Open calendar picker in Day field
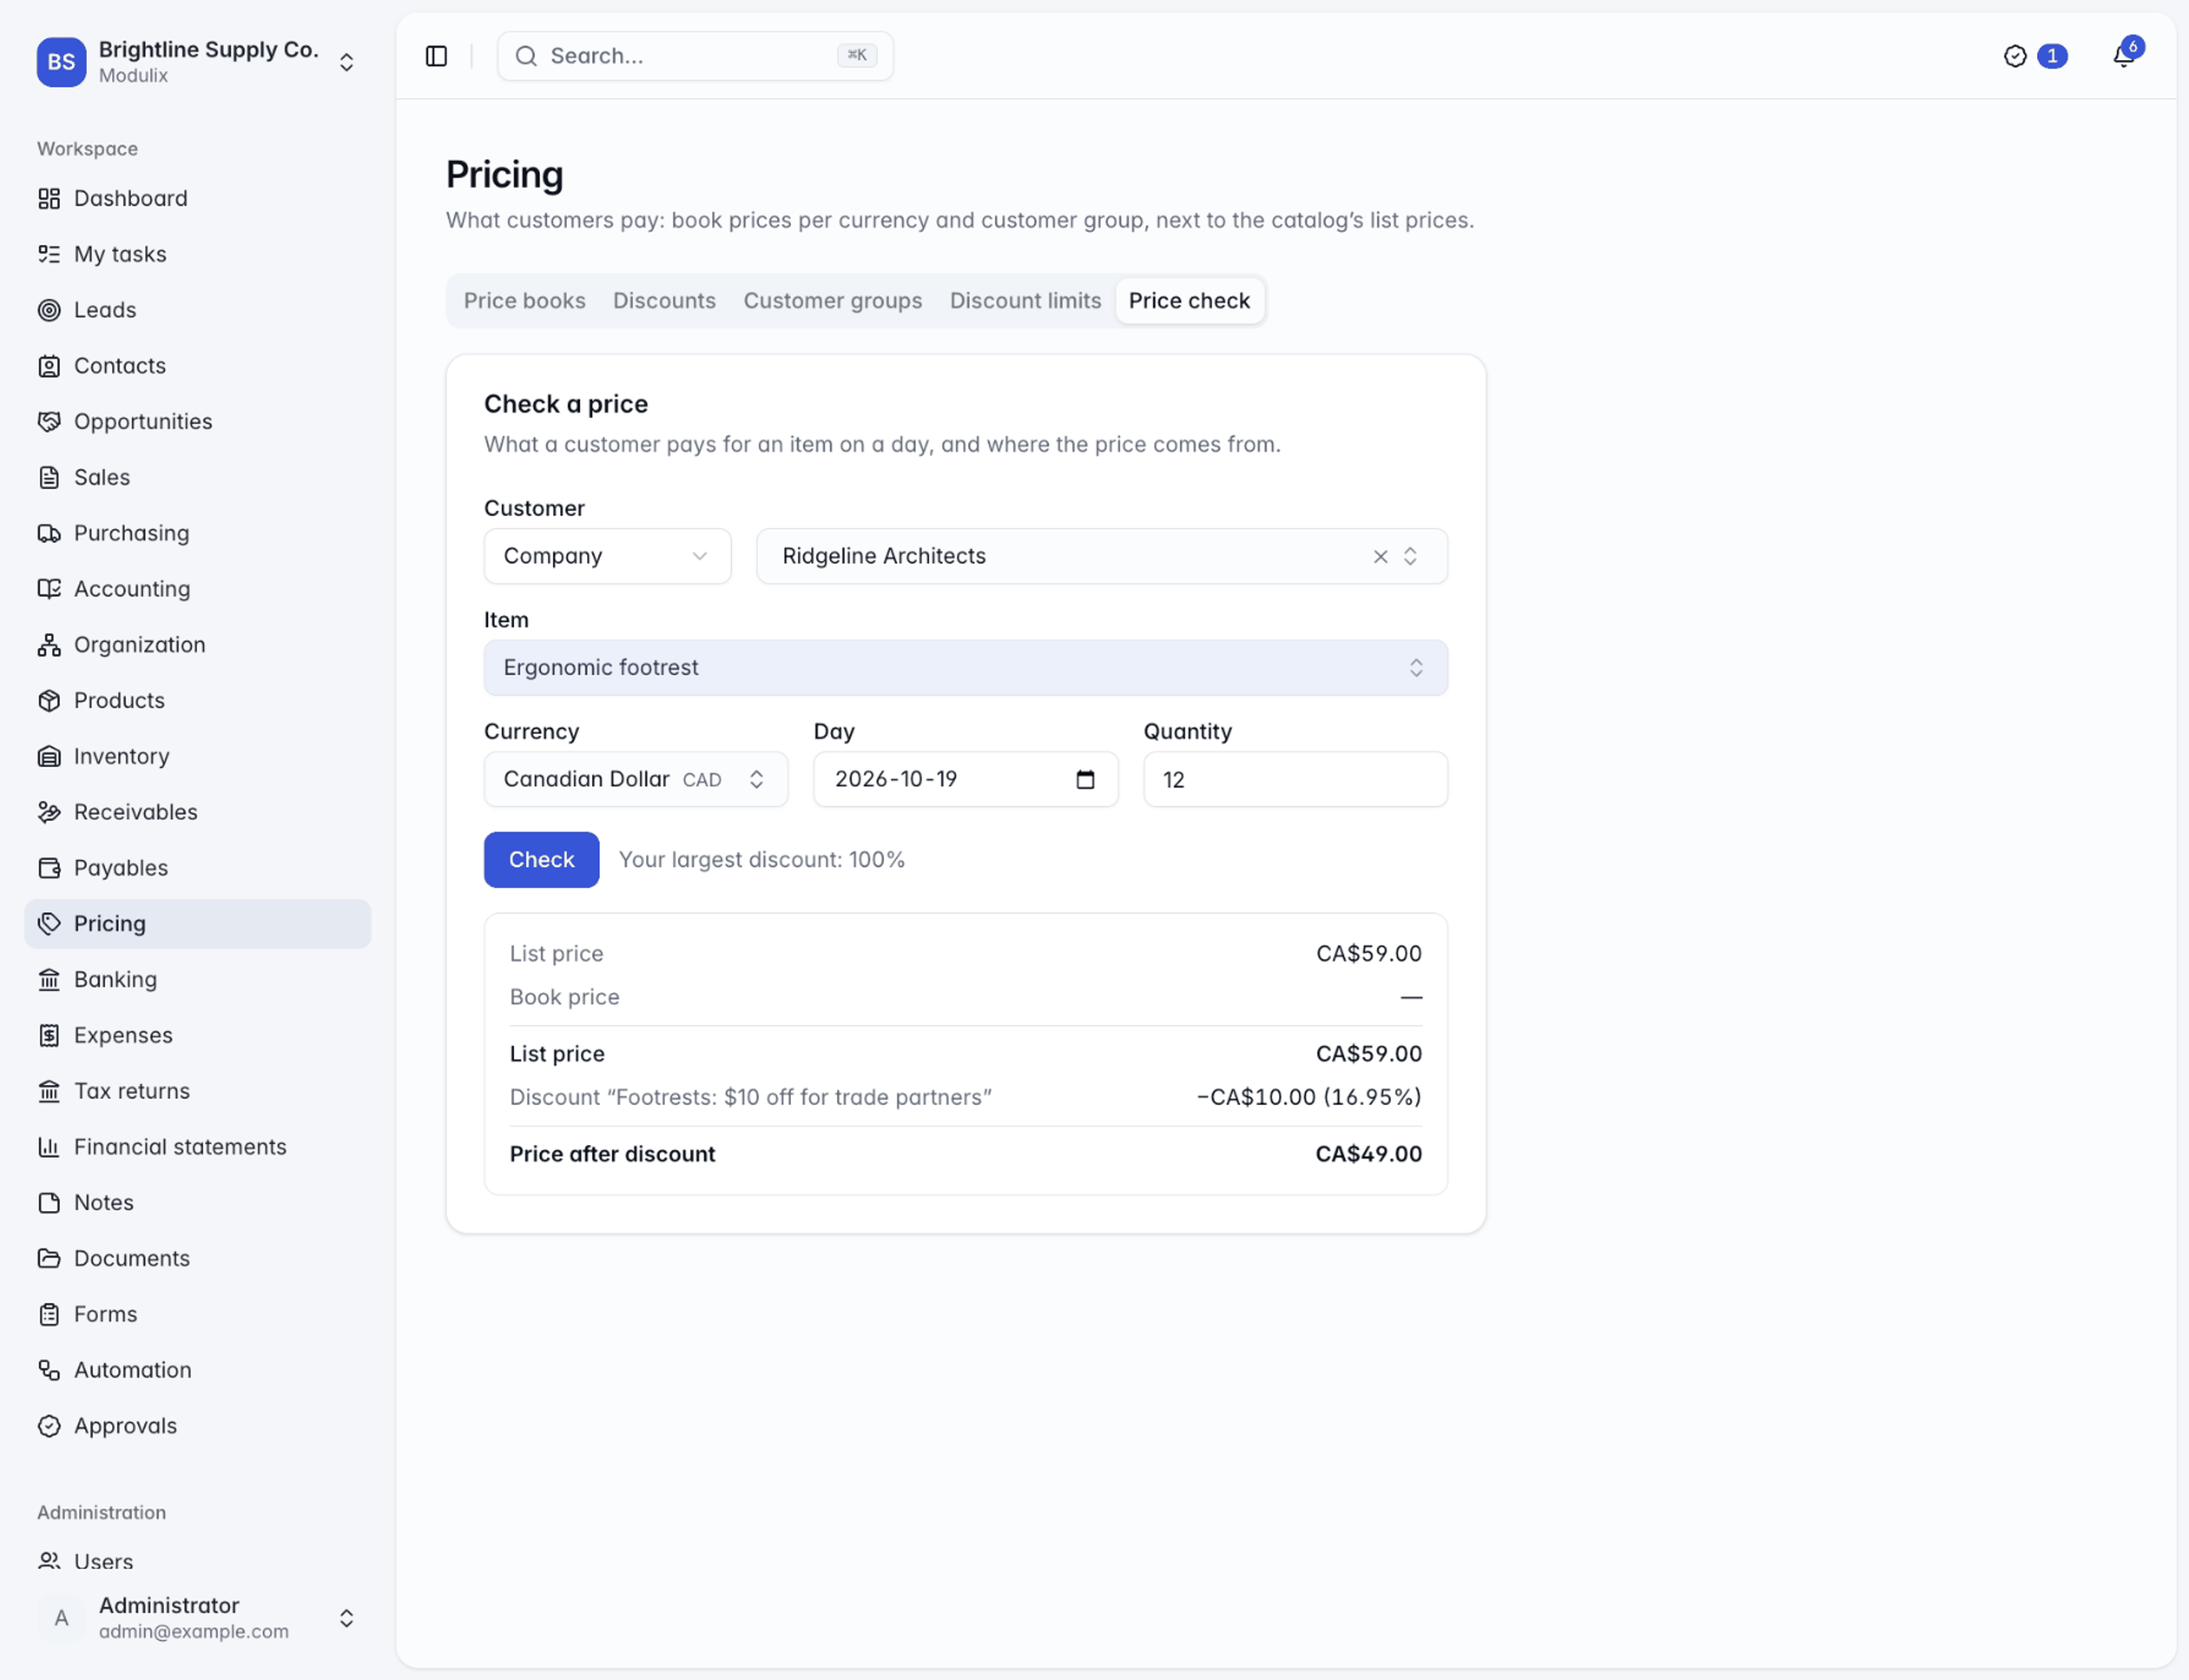2189x1680 pixels. tap(1085, 779)
